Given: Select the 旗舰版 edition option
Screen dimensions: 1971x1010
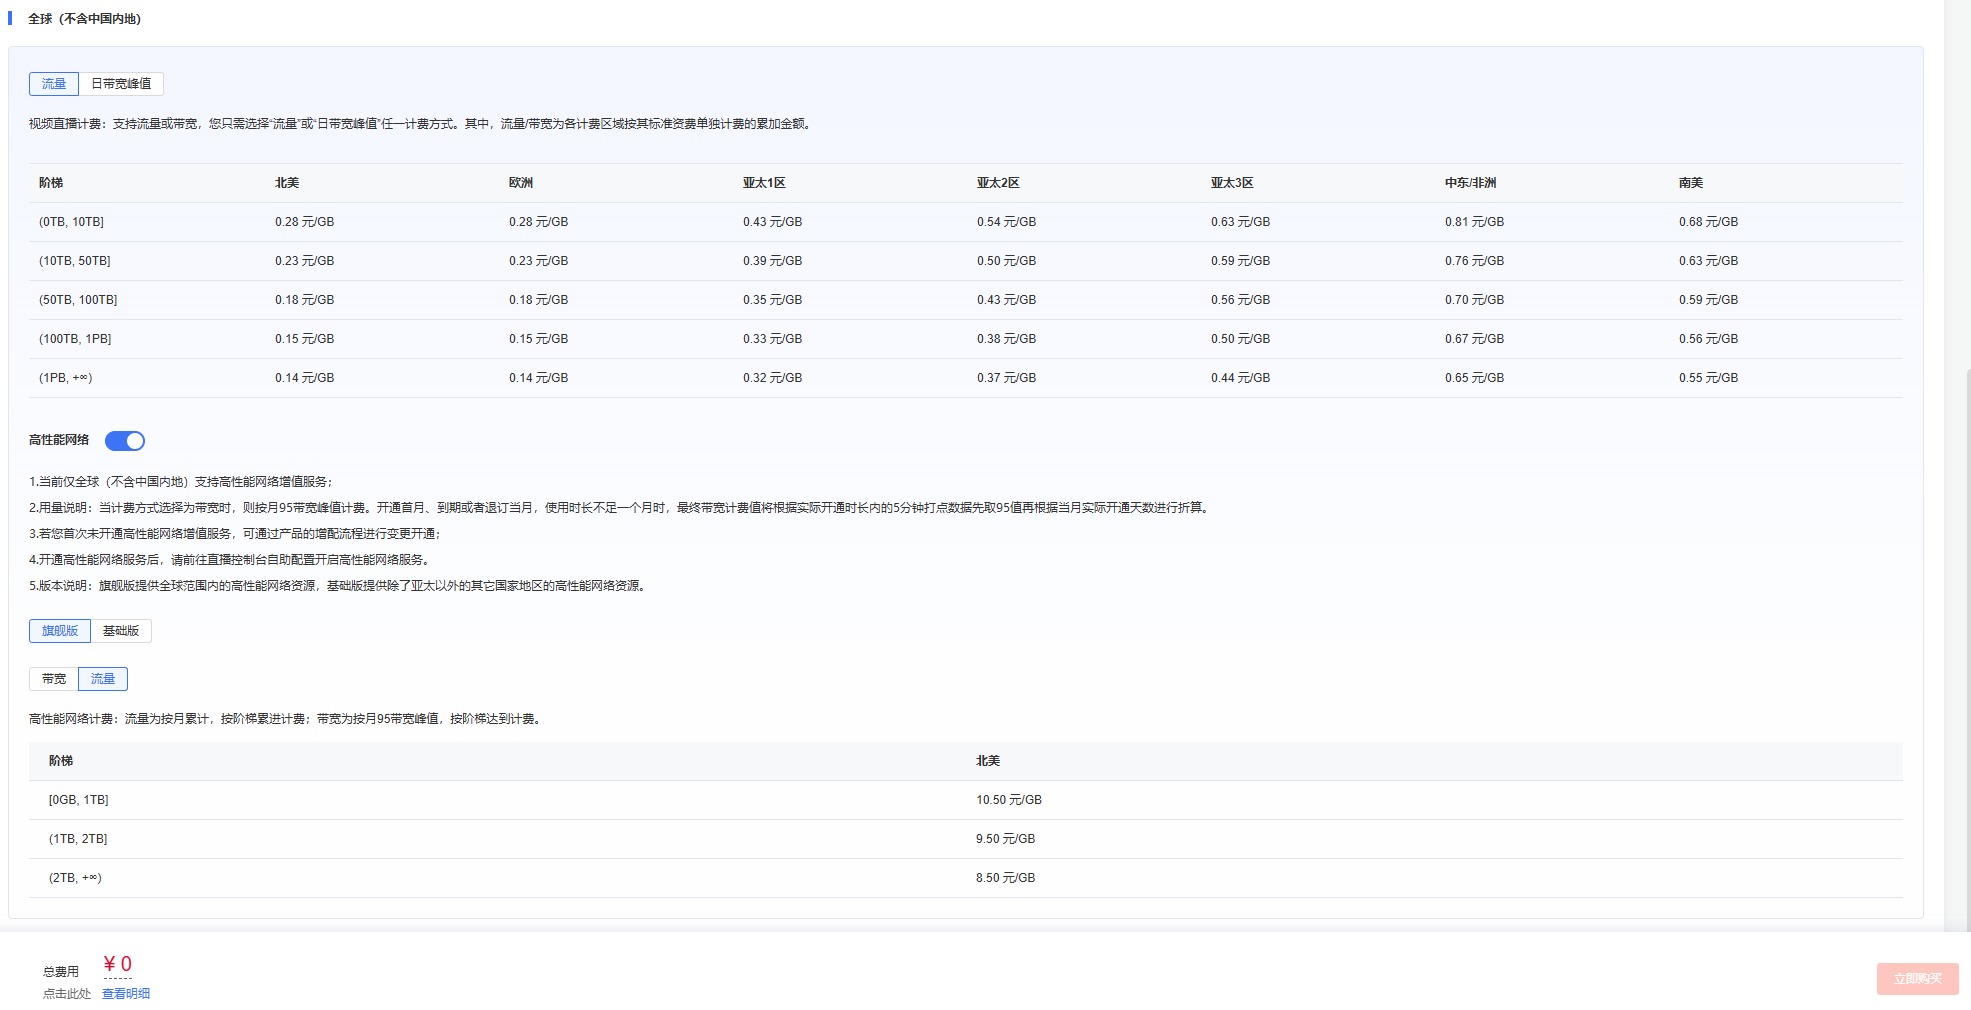Looking at the screenshot, I should [60, 631].
